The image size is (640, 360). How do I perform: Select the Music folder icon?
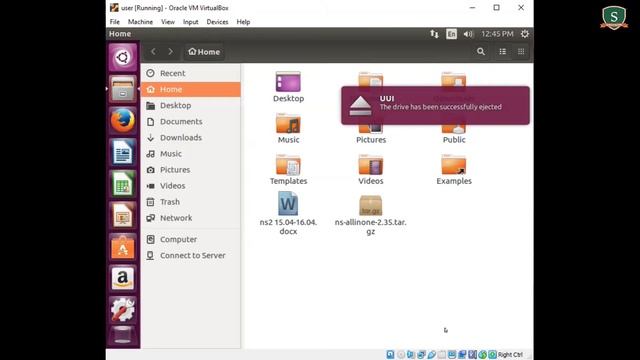(288, 128)
